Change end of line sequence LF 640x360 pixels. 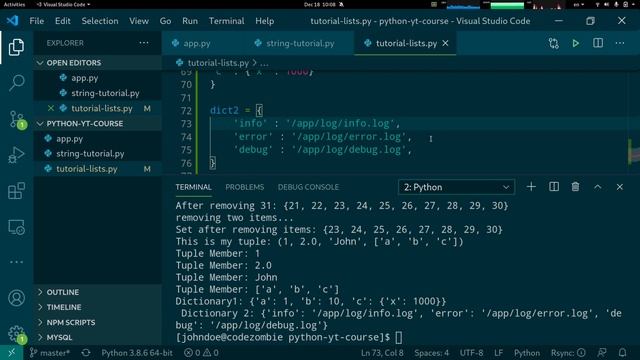(x=498, y=353)
